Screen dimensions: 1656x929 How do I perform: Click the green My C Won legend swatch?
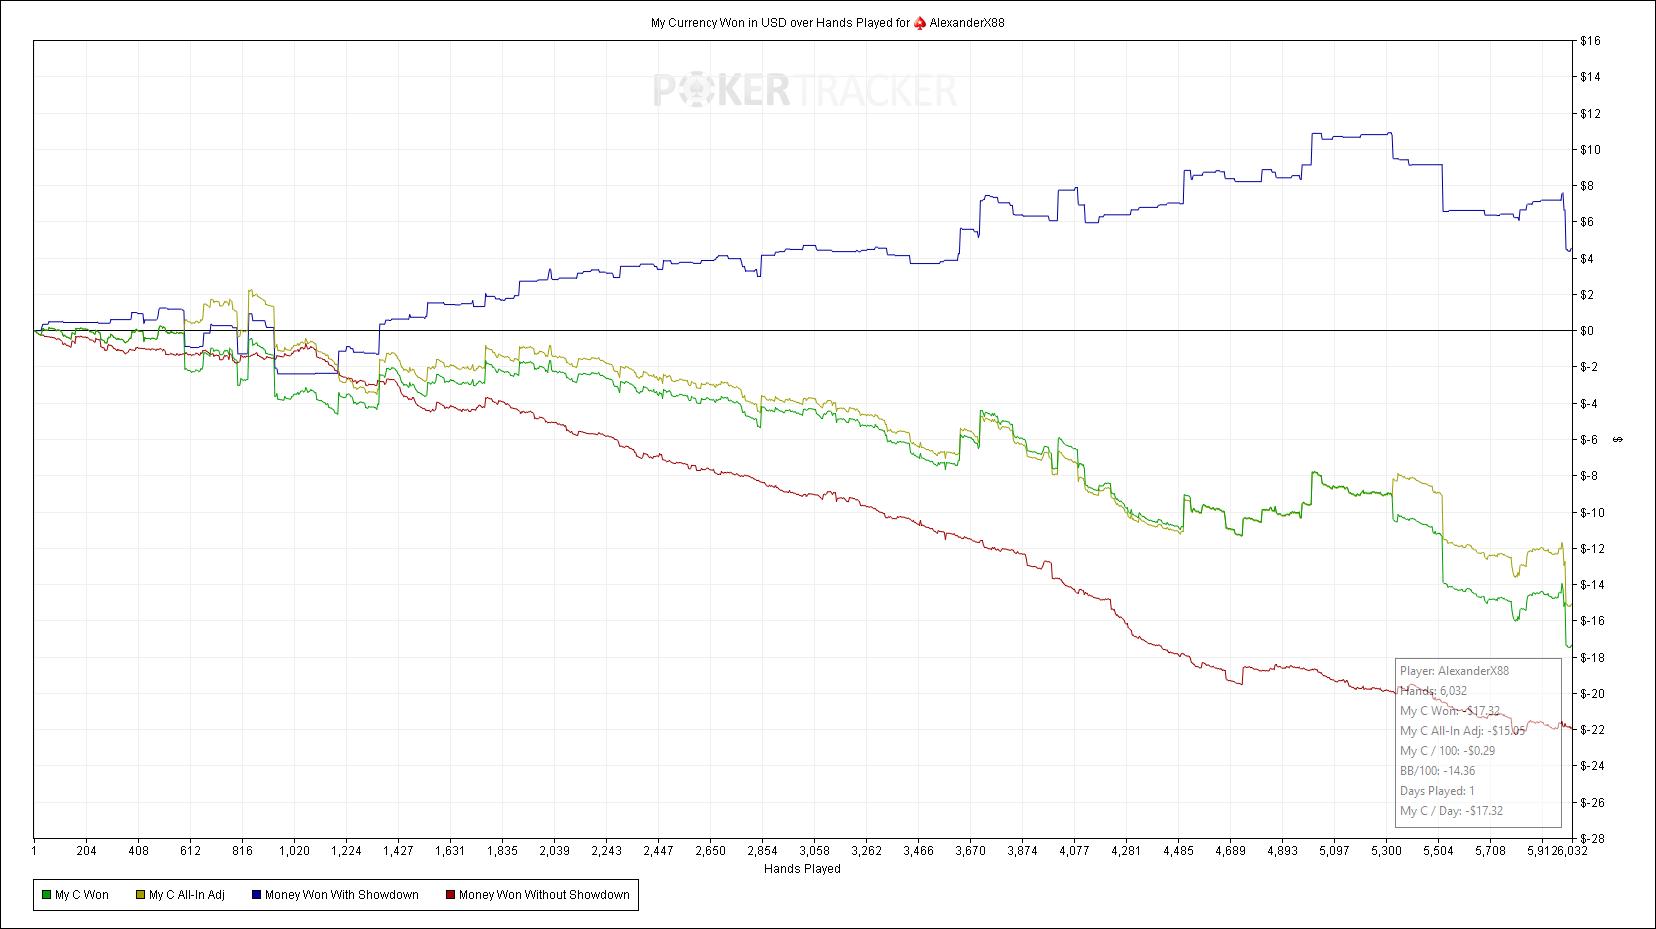tap(46, 895)
